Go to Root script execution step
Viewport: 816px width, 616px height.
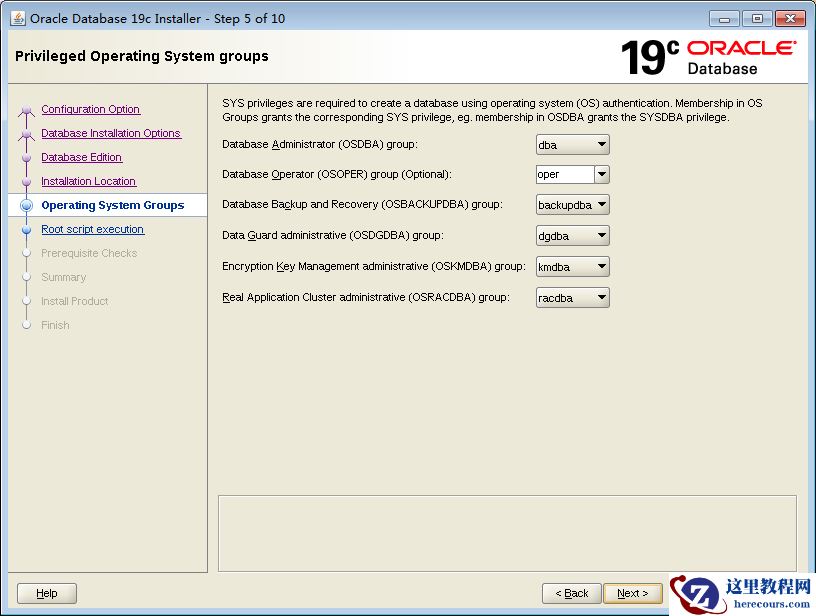tap(93, 229)
